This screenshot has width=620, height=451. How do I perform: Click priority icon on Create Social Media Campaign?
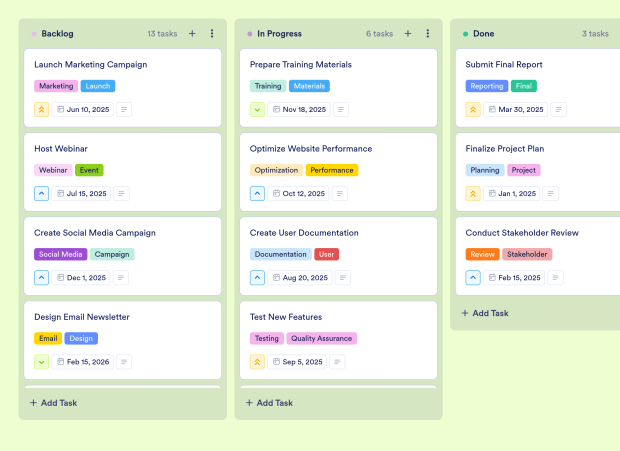point(42,278)
